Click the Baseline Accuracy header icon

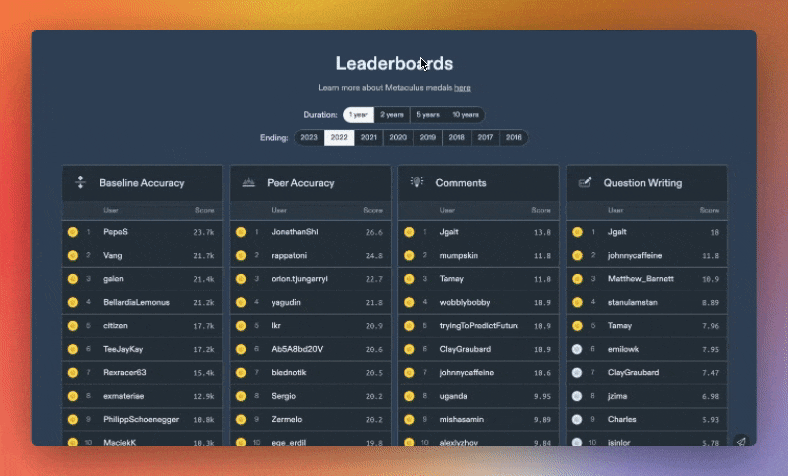pos(80,183)
